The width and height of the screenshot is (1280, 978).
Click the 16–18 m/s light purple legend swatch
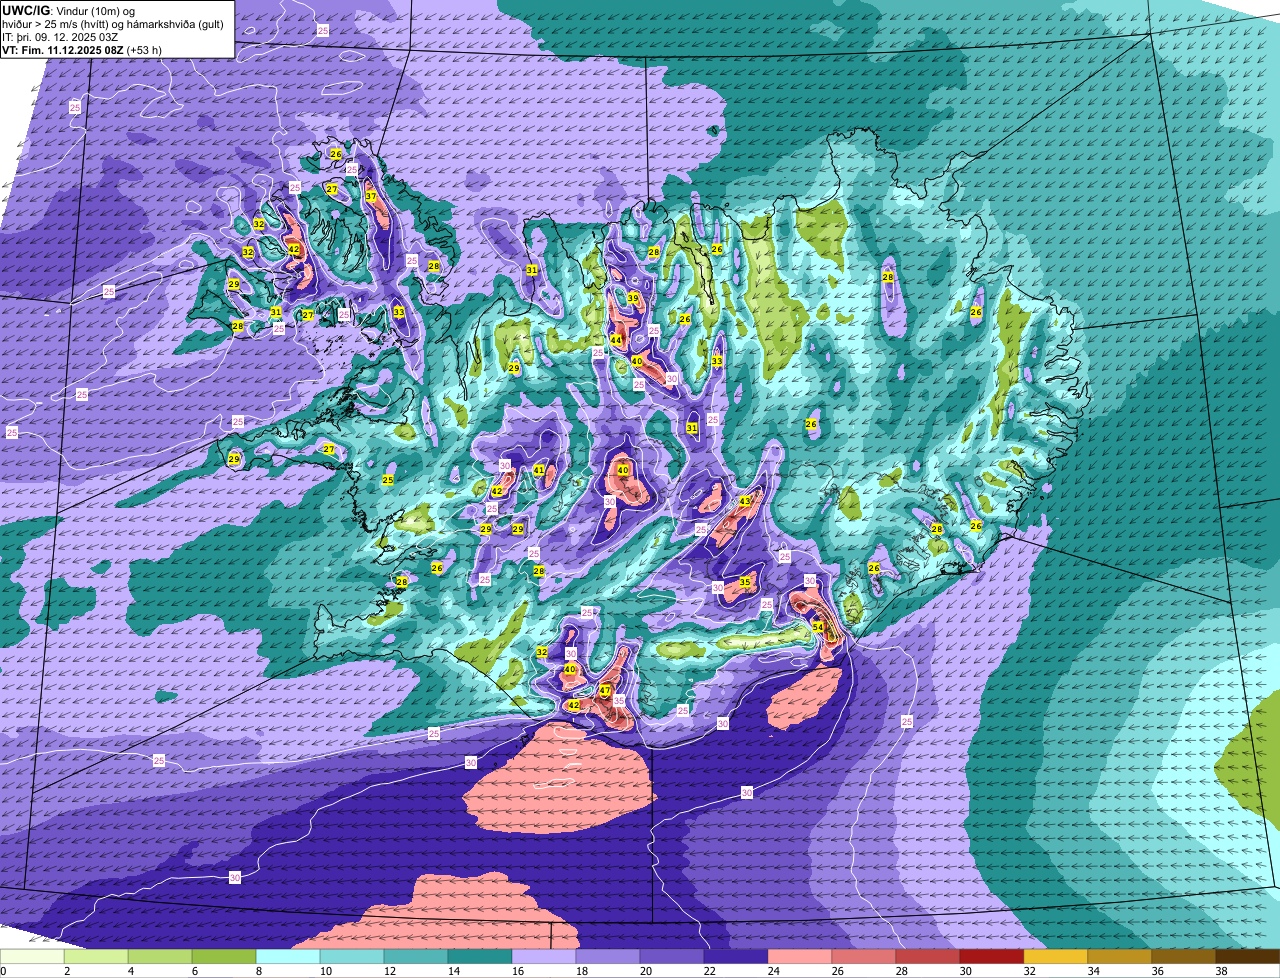(x=545, y=956)
